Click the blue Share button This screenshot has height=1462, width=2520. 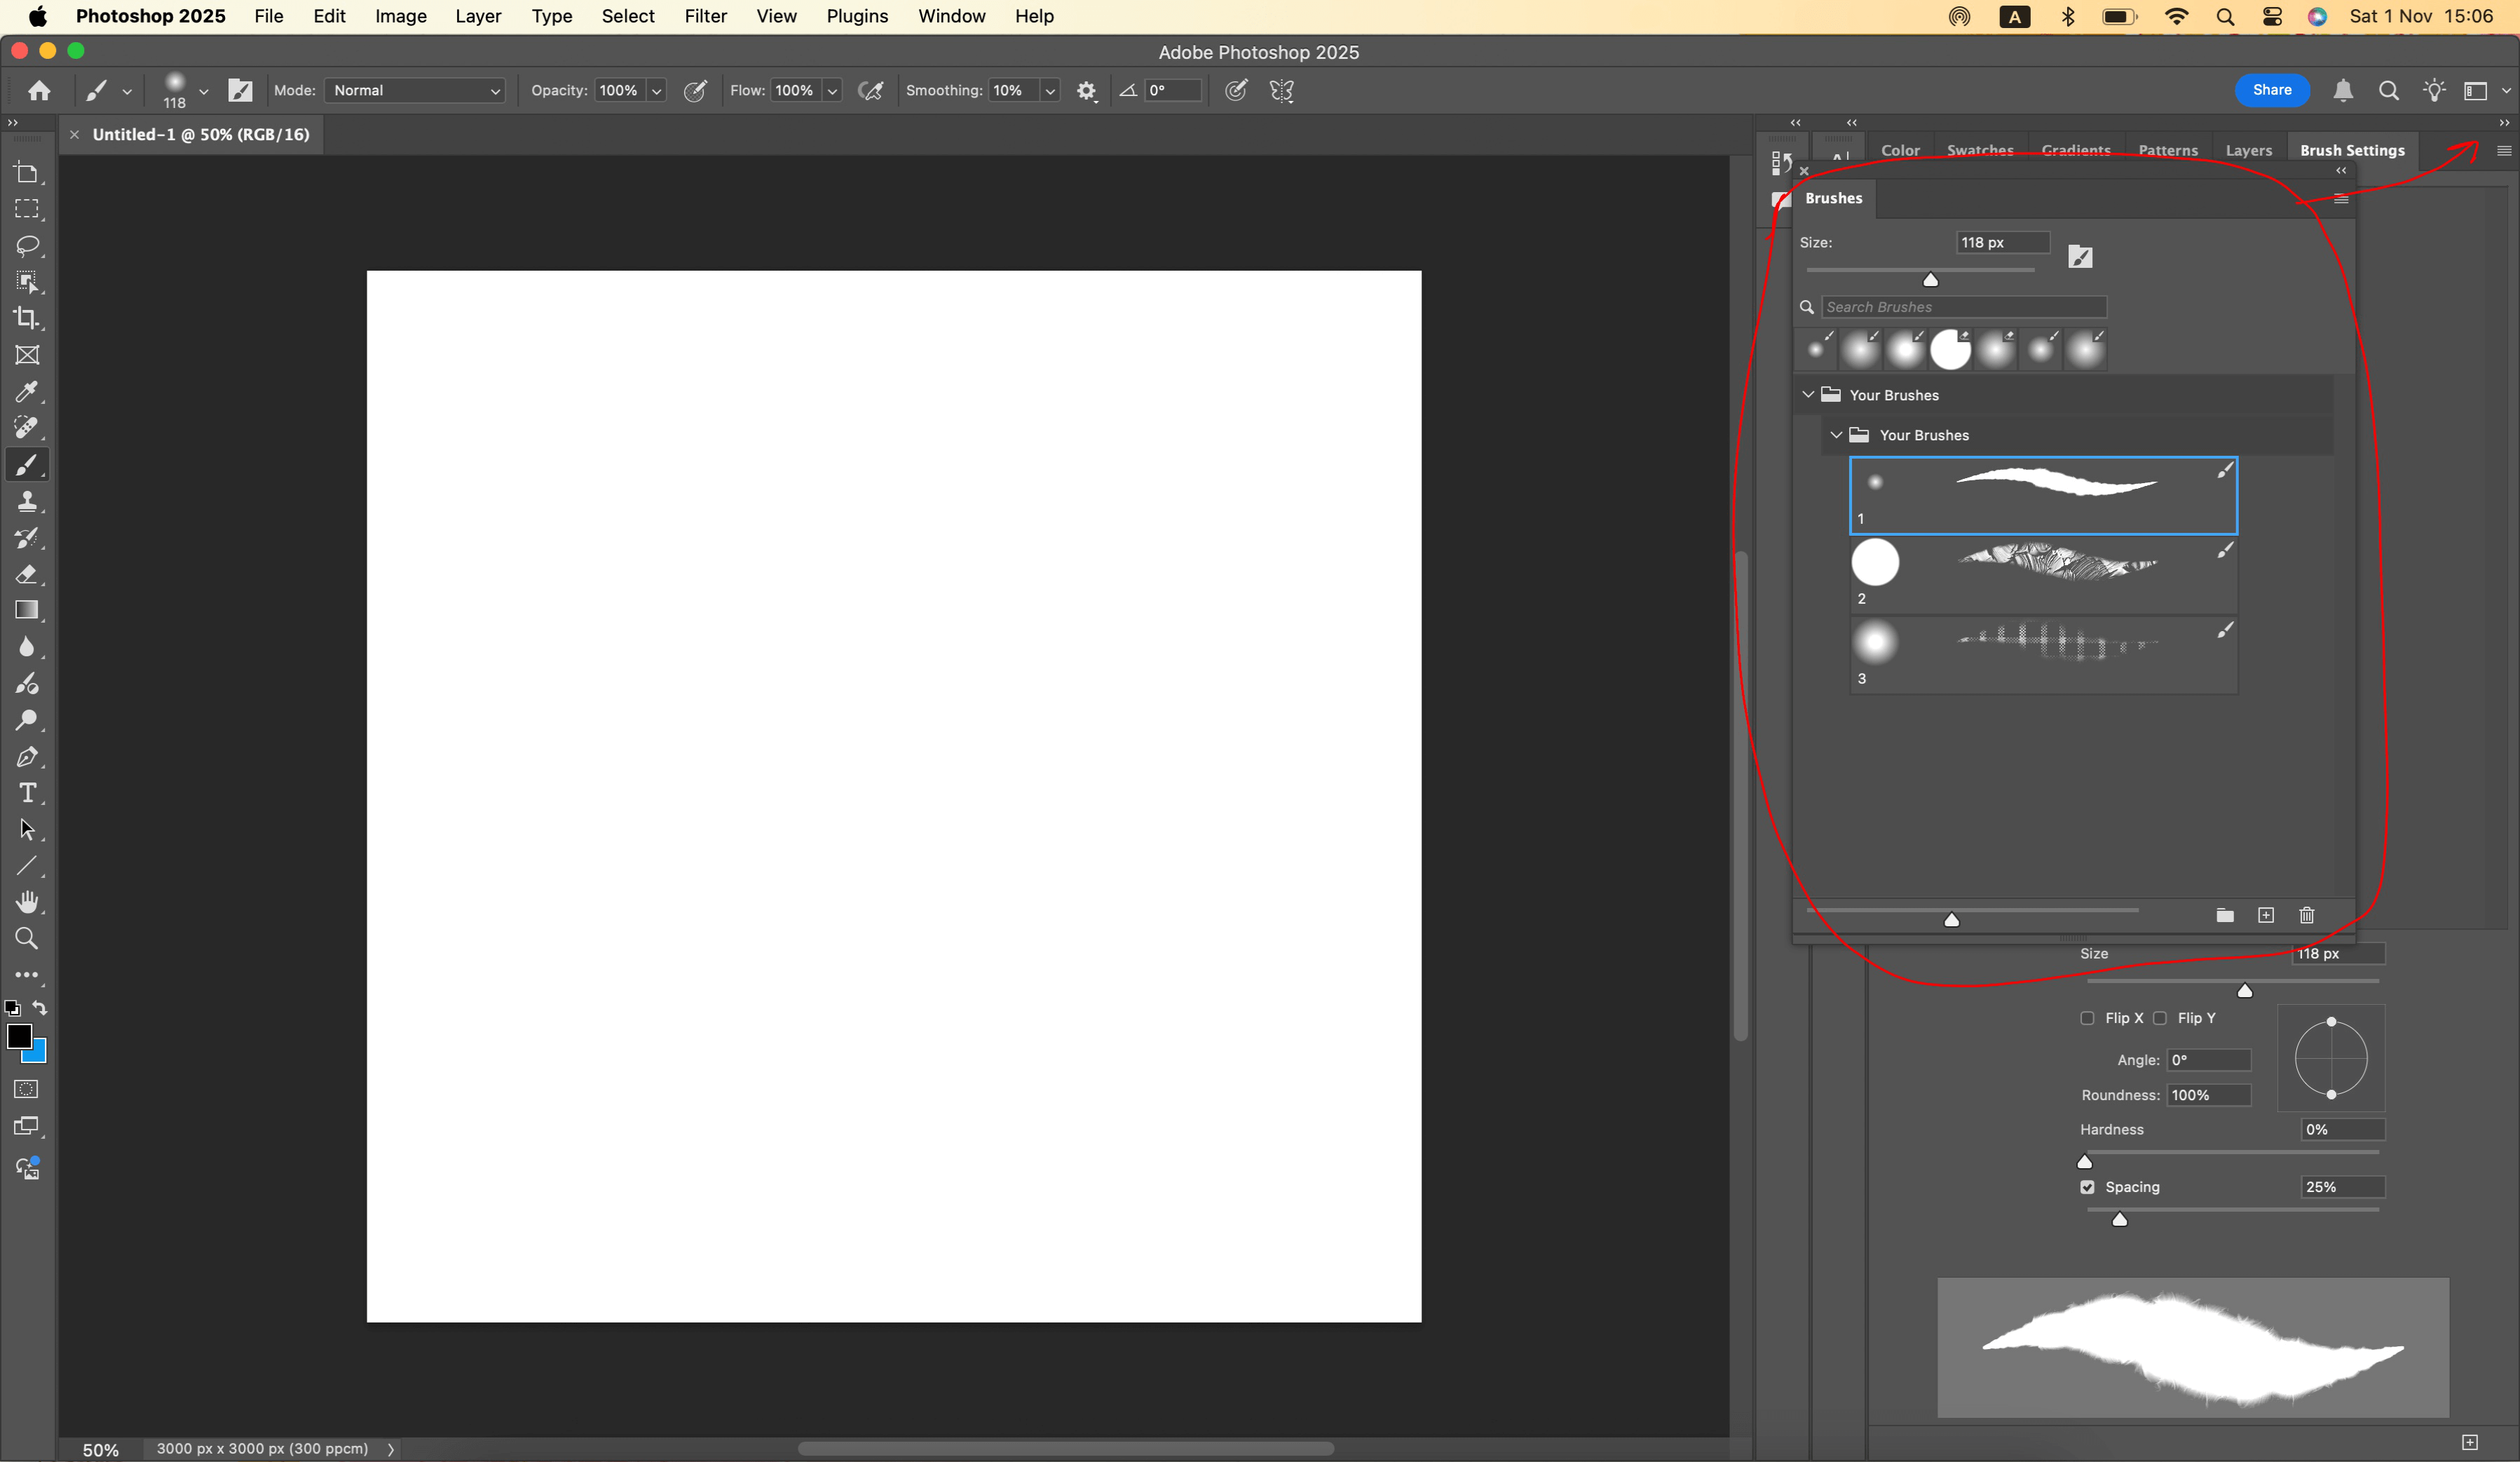pos(2271,90)
